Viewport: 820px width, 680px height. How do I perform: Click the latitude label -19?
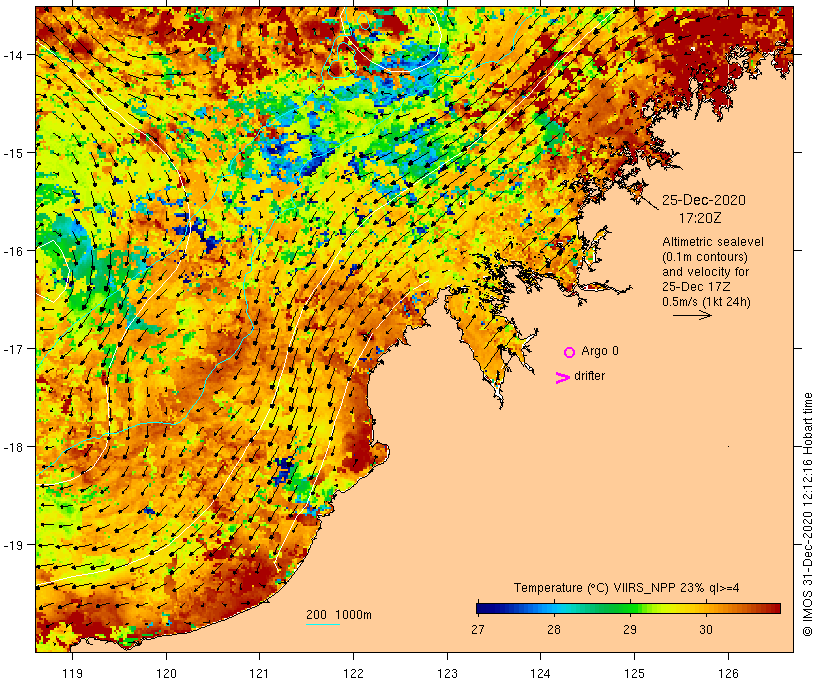pos(13,545)
